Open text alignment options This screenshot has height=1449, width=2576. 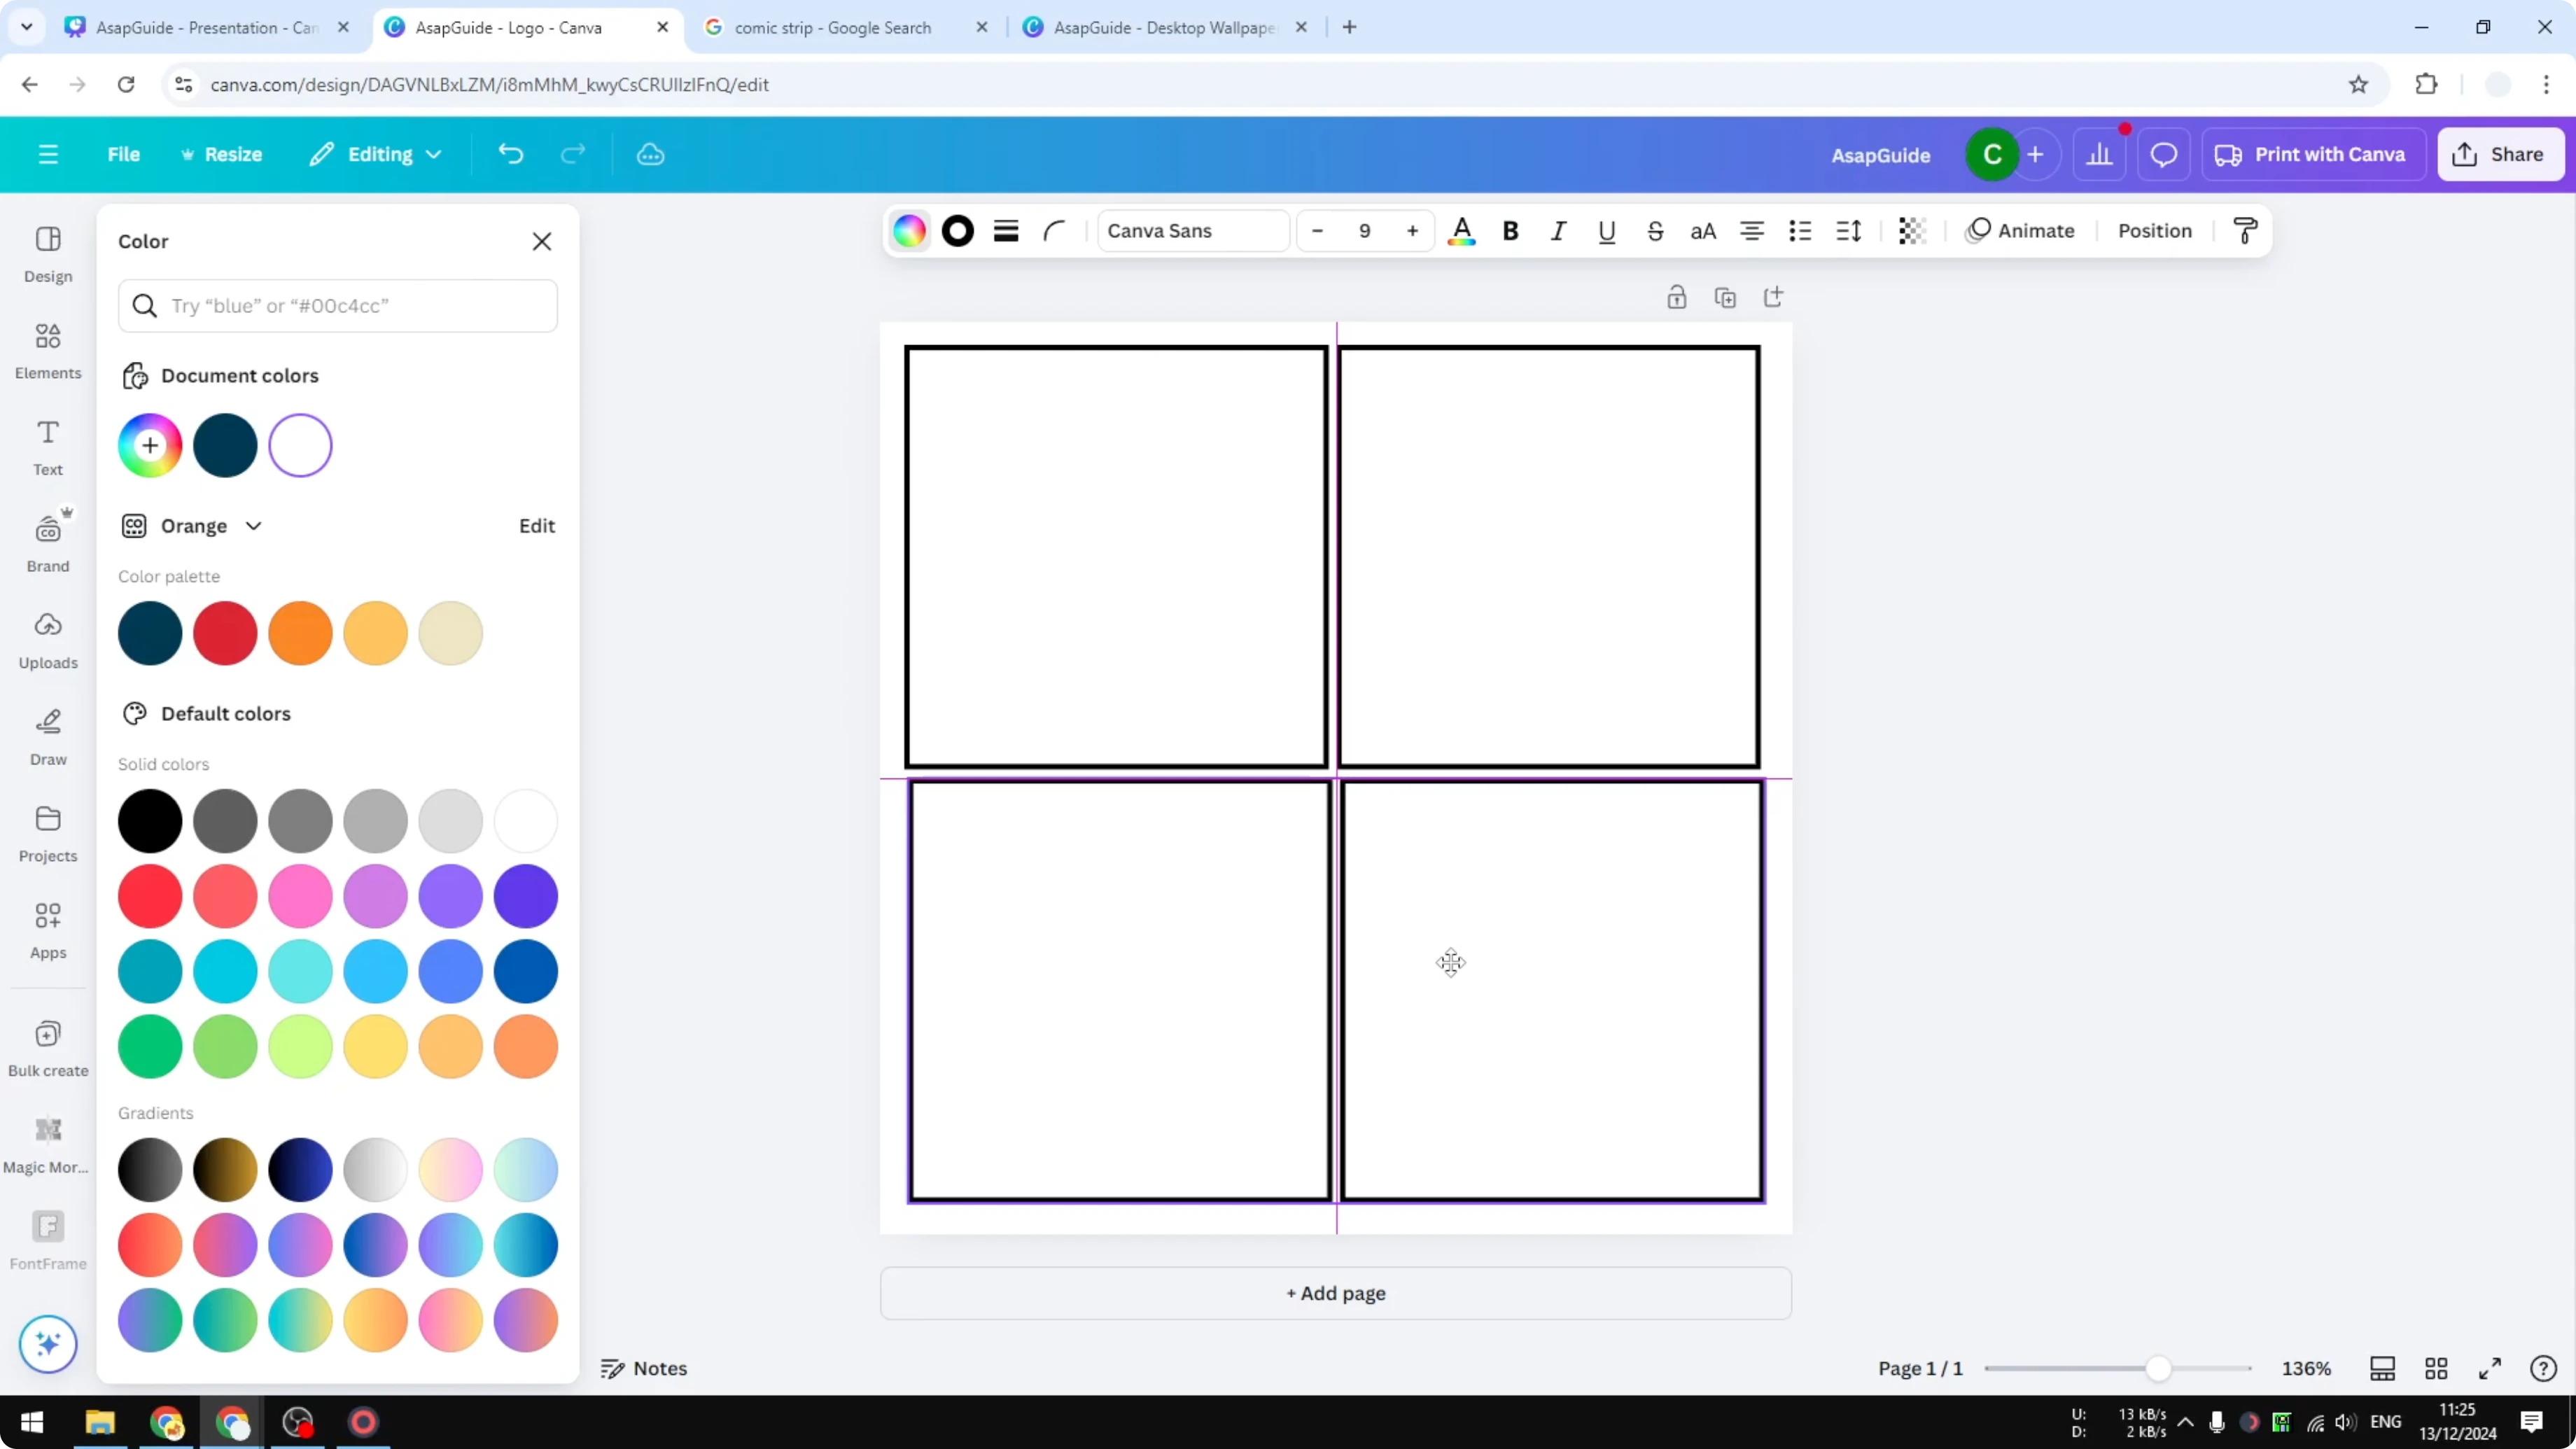click(x=1751, y=231)
